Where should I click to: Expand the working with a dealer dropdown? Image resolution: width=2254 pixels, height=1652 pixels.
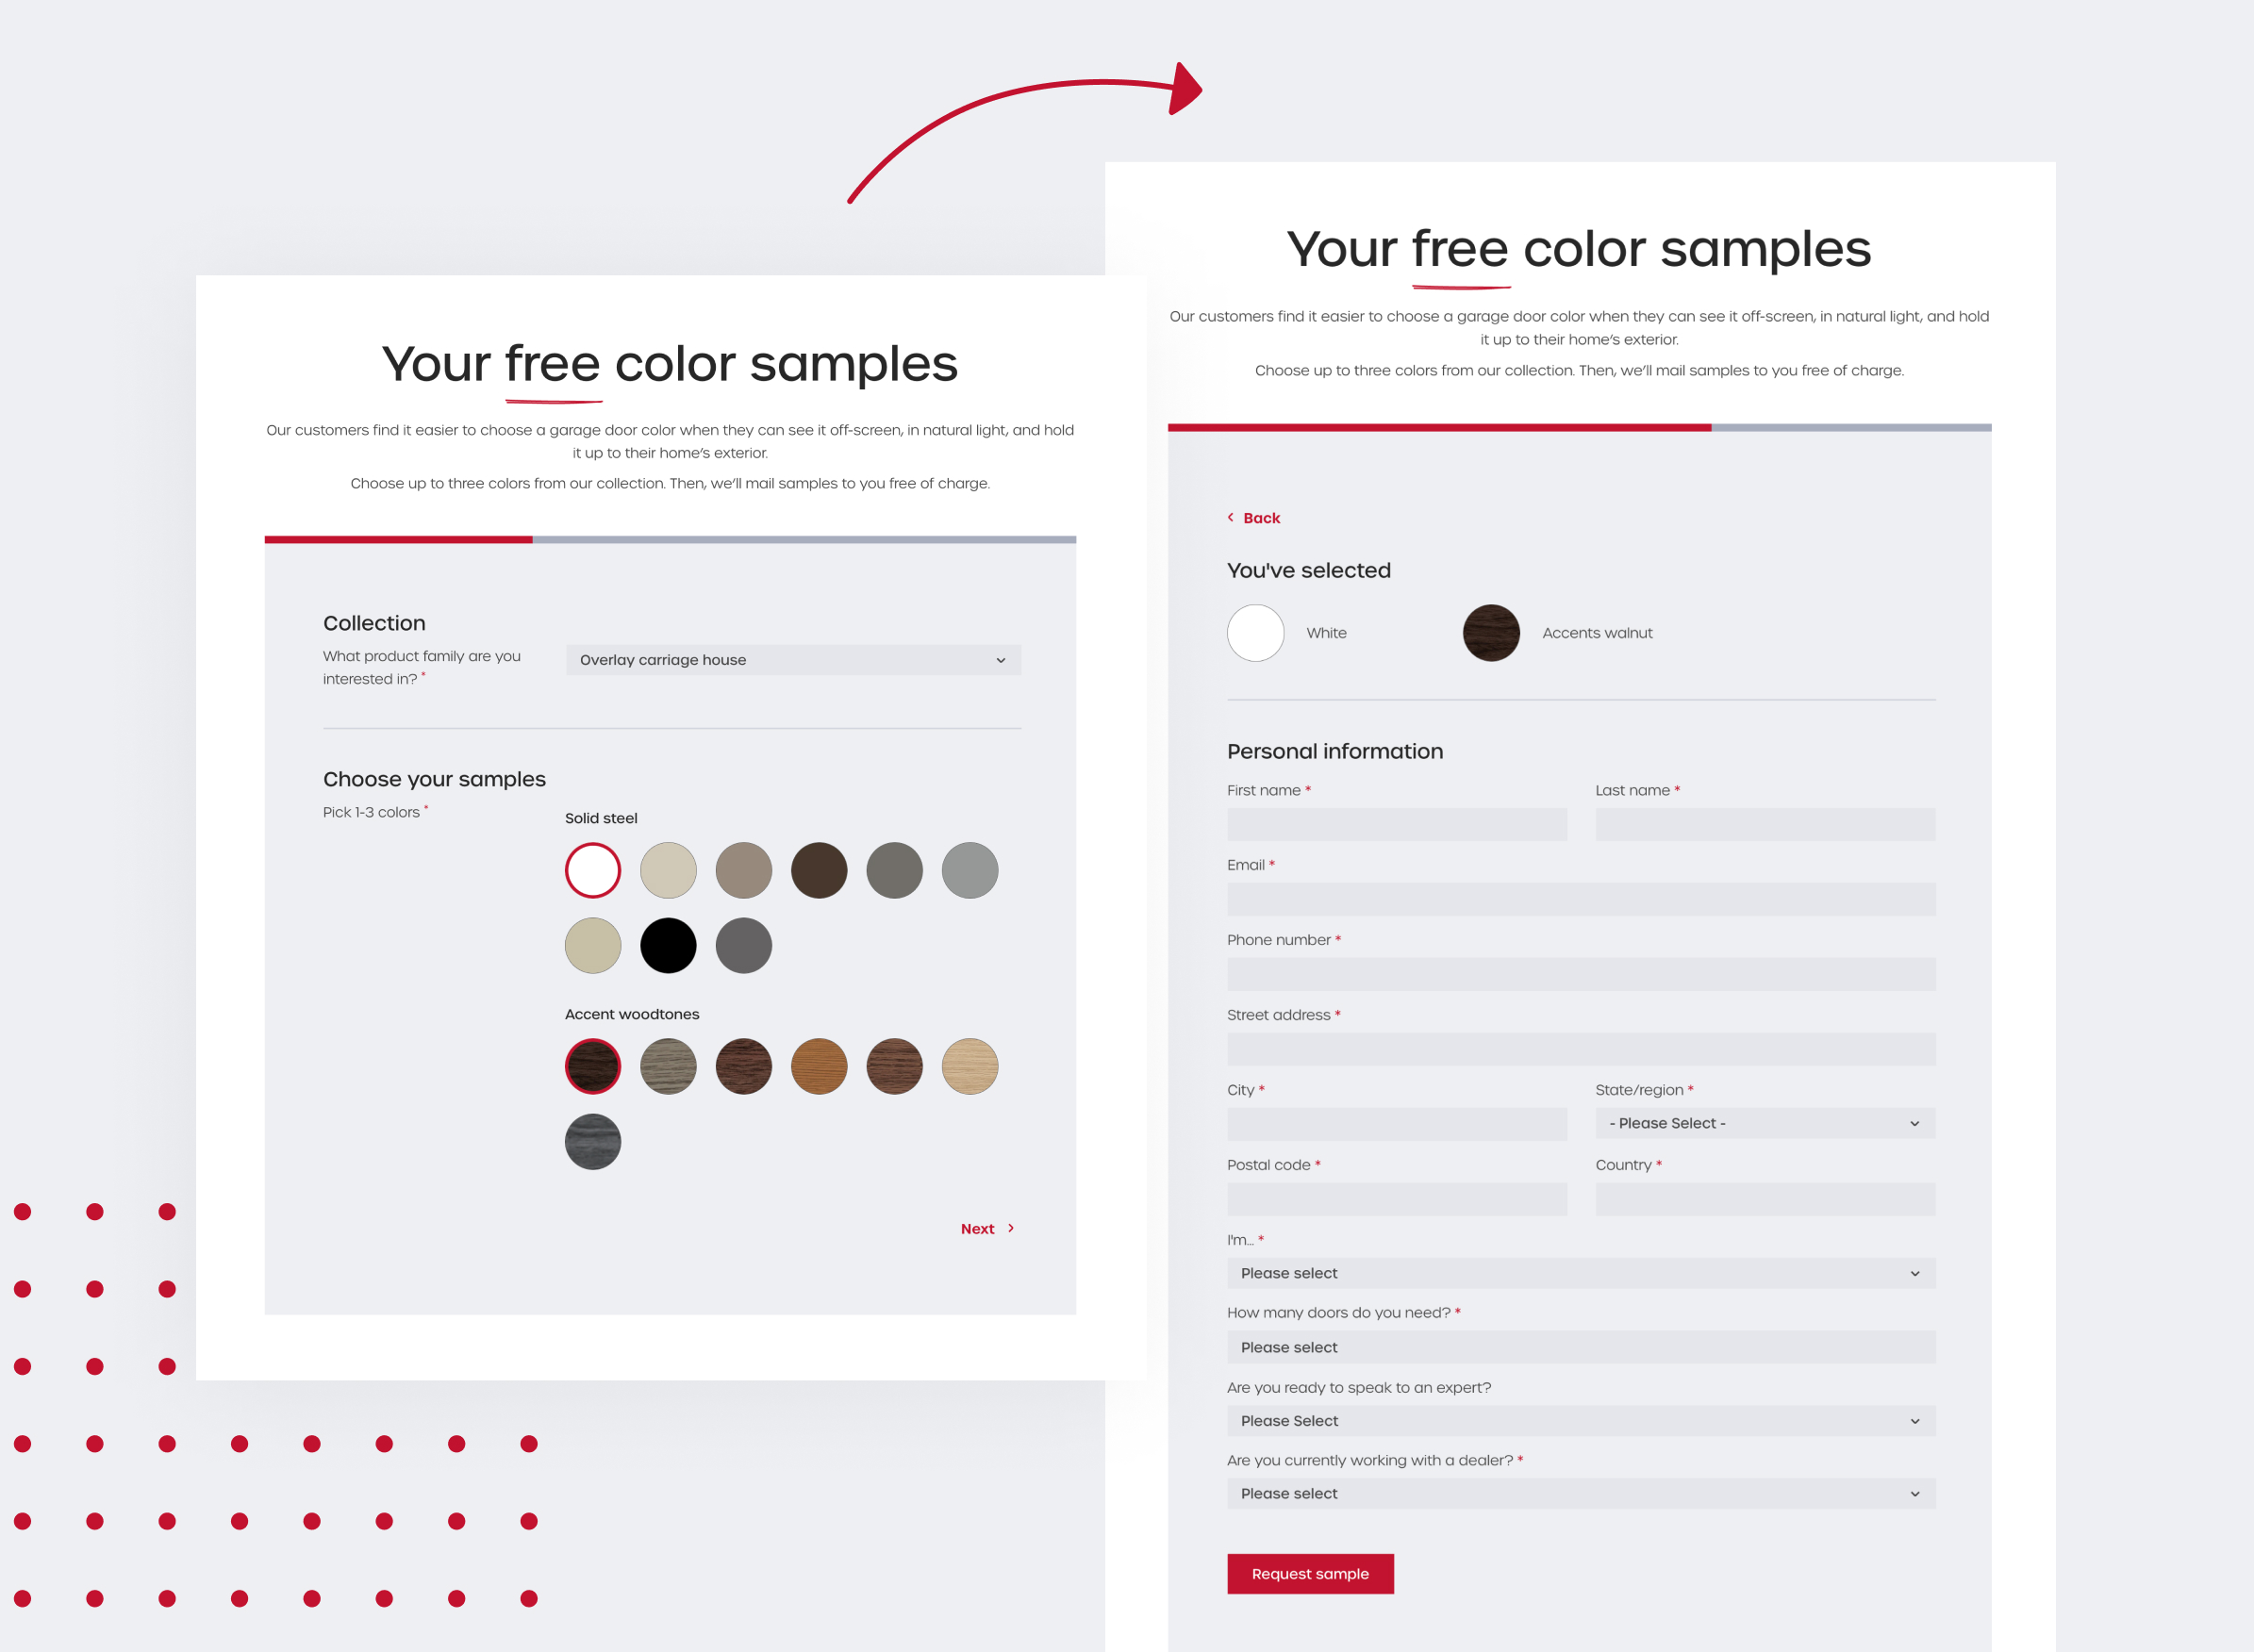pyautogui.click(x=1580, y=1493)
